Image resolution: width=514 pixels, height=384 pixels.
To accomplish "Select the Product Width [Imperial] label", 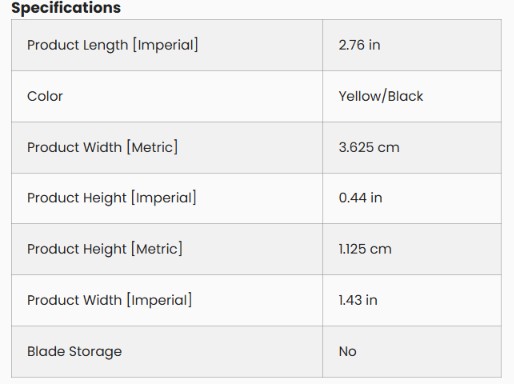I will tap(109, 300).
